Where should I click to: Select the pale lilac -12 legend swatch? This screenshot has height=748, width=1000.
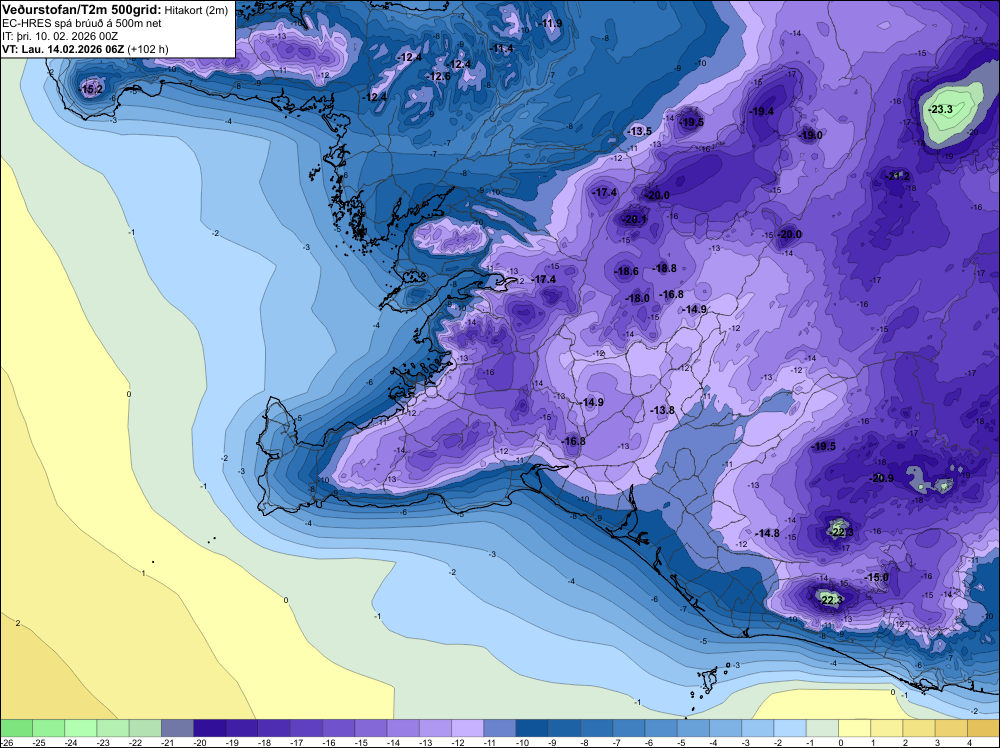(467, 728)
